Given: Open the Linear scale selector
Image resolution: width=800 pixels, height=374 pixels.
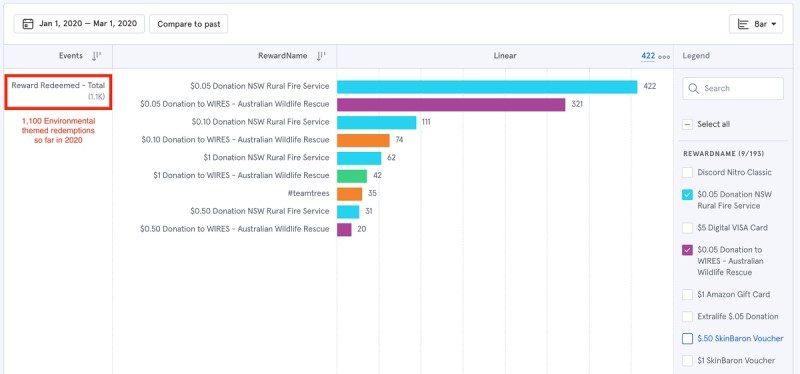Looking at the screenshot, I should 505,56.
